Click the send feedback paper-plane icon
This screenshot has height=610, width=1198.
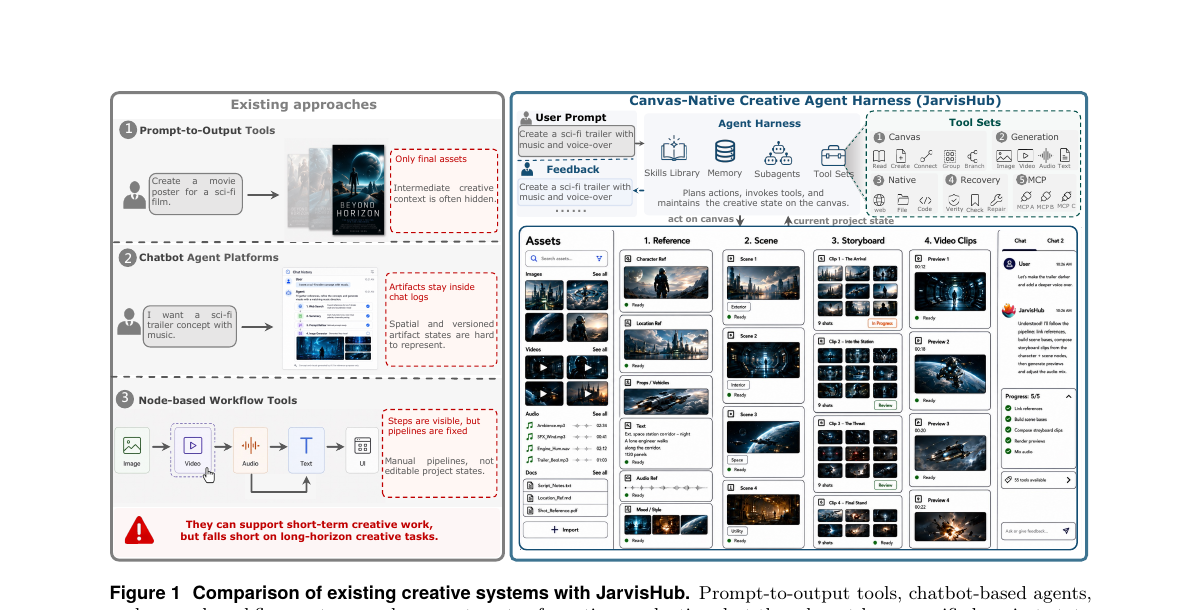pyautogui.click(x=1066, y=531)
